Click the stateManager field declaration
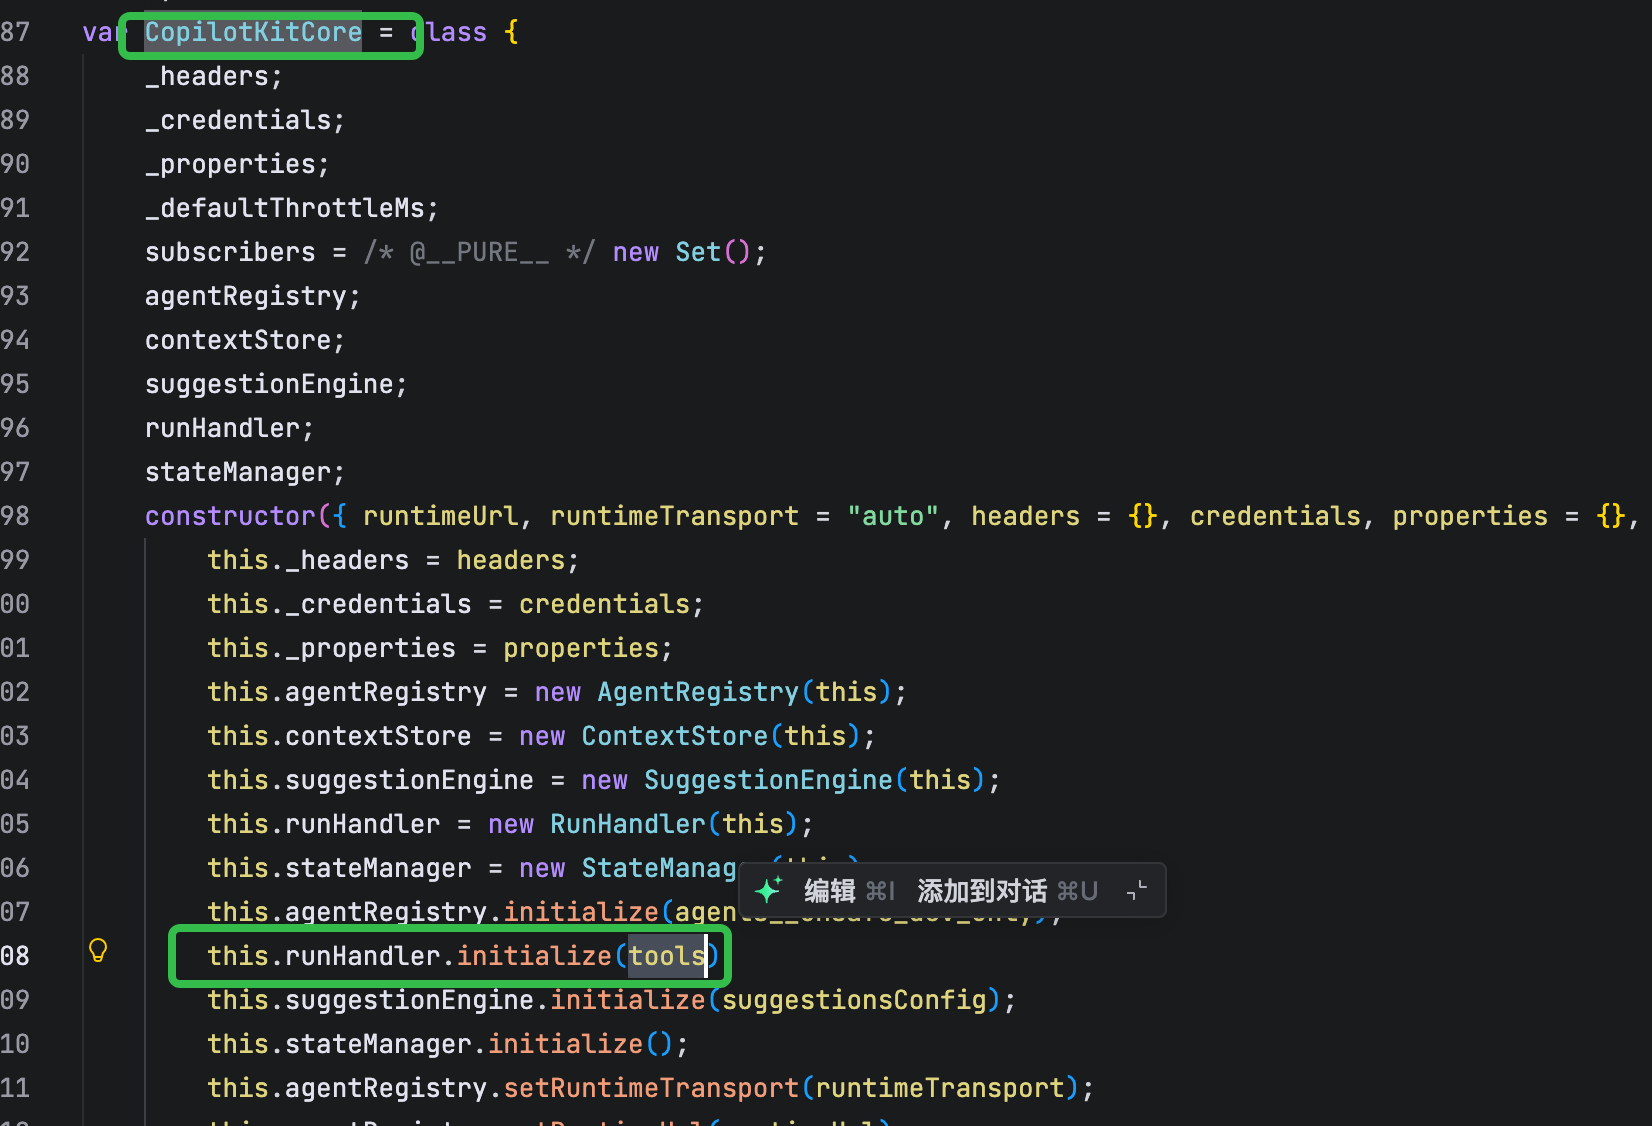The image size is (1652, 1126). [245, 472]
